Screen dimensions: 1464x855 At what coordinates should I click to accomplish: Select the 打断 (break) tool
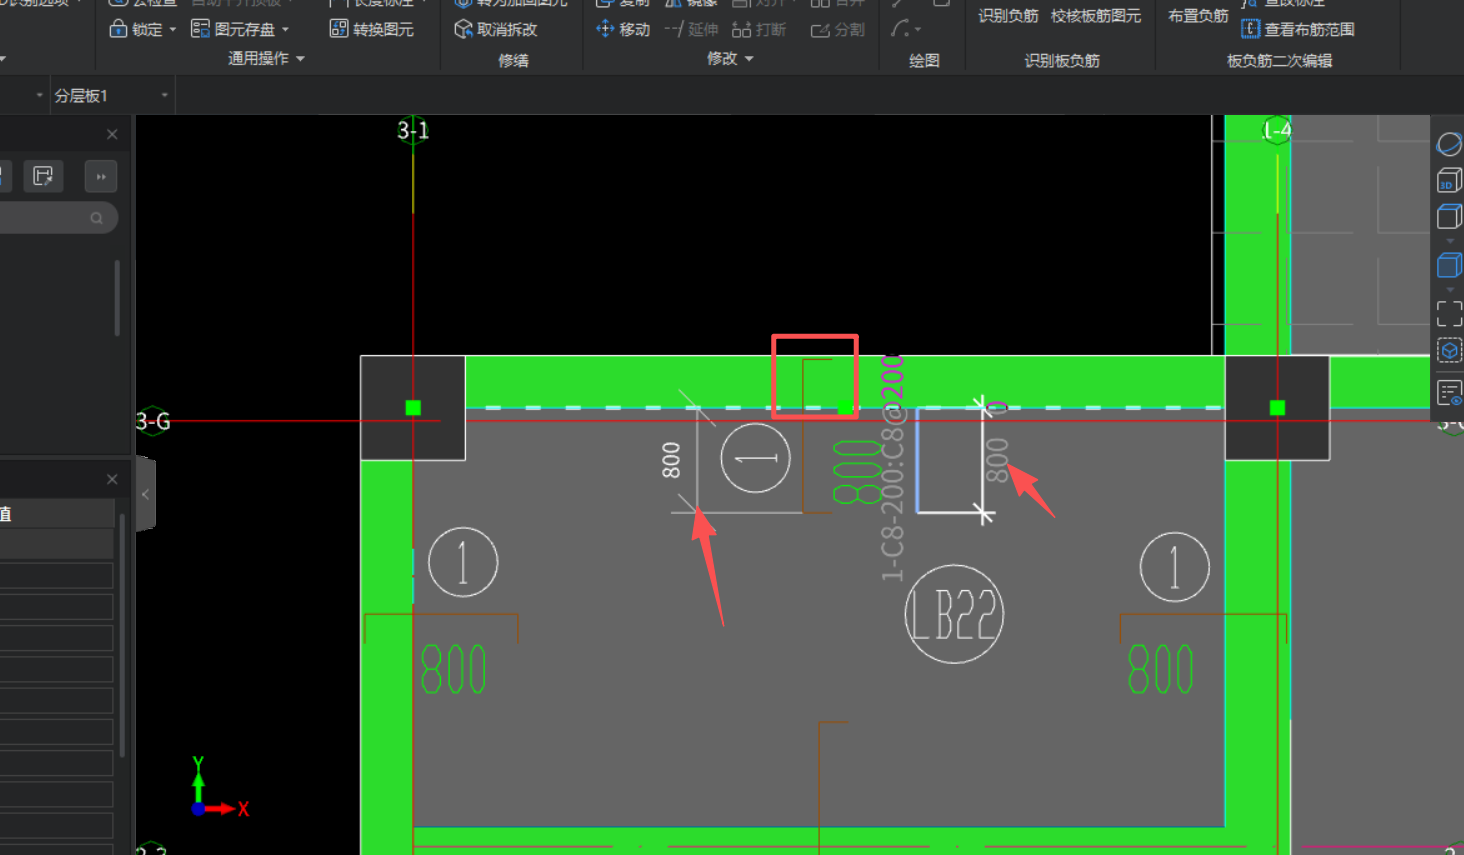pyautogui.click(x=759, y=29)
